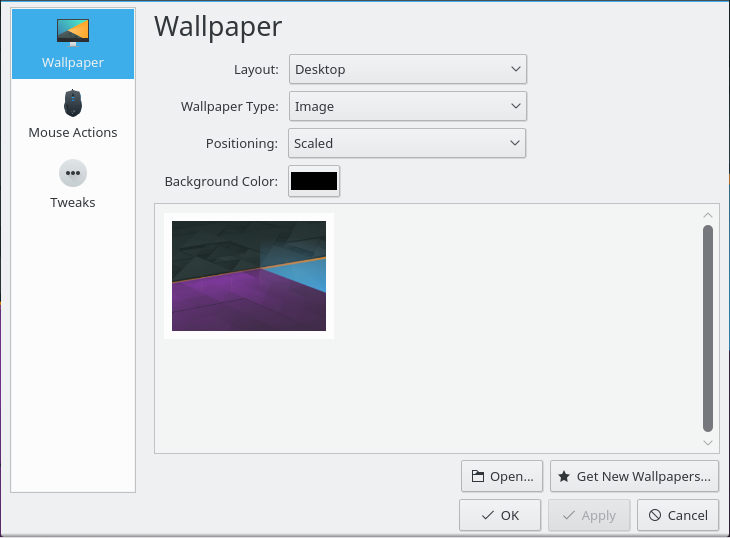Click the checkmark icon on the OK button
Viewport: 730px width, 538px height.
[x=487, y=516]
